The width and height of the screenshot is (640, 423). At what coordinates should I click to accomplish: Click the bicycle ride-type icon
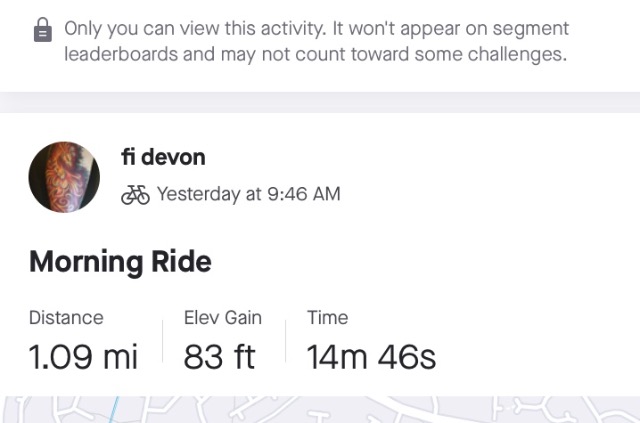click(x=136, y=194)
